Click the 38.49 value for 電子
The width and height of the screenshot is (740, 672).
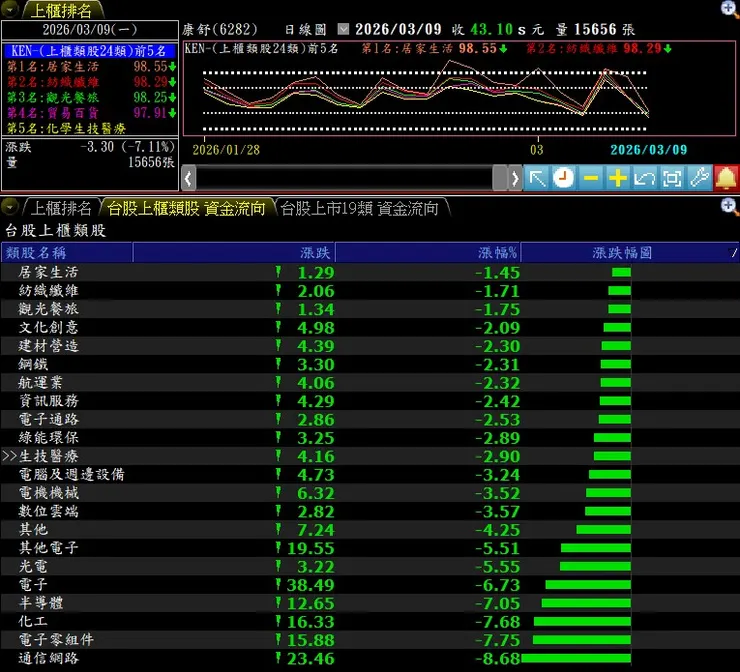[x=311, y=585]
